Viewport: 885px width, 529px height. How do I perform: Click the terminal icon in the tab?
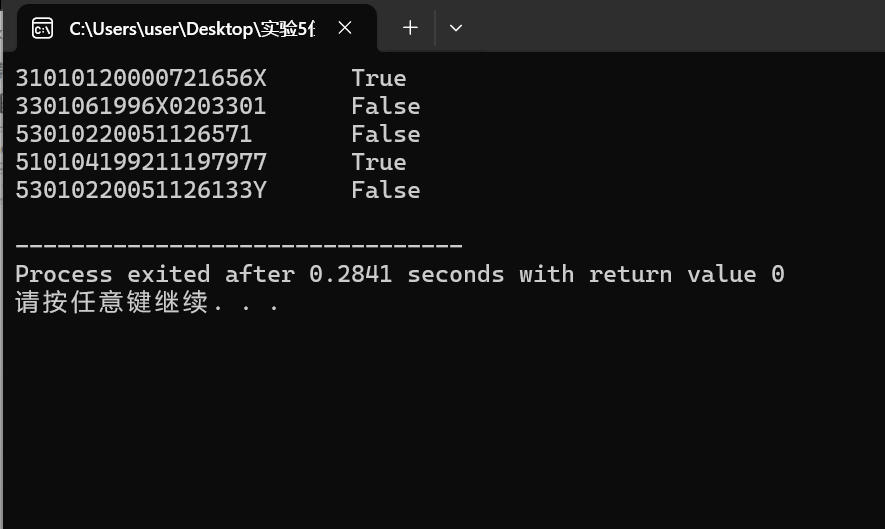[x=42, y=28]
